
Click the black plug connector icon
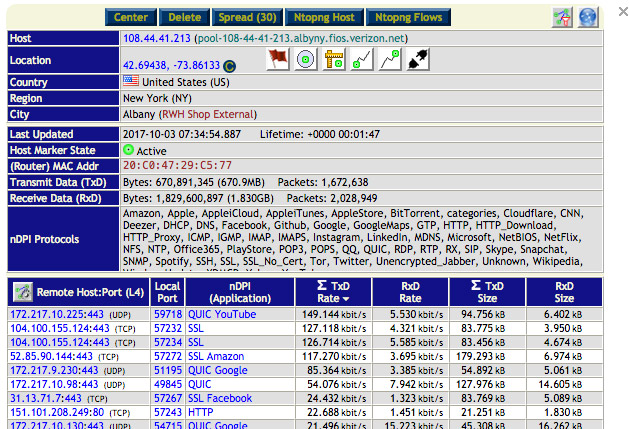(x=419, y=60)
